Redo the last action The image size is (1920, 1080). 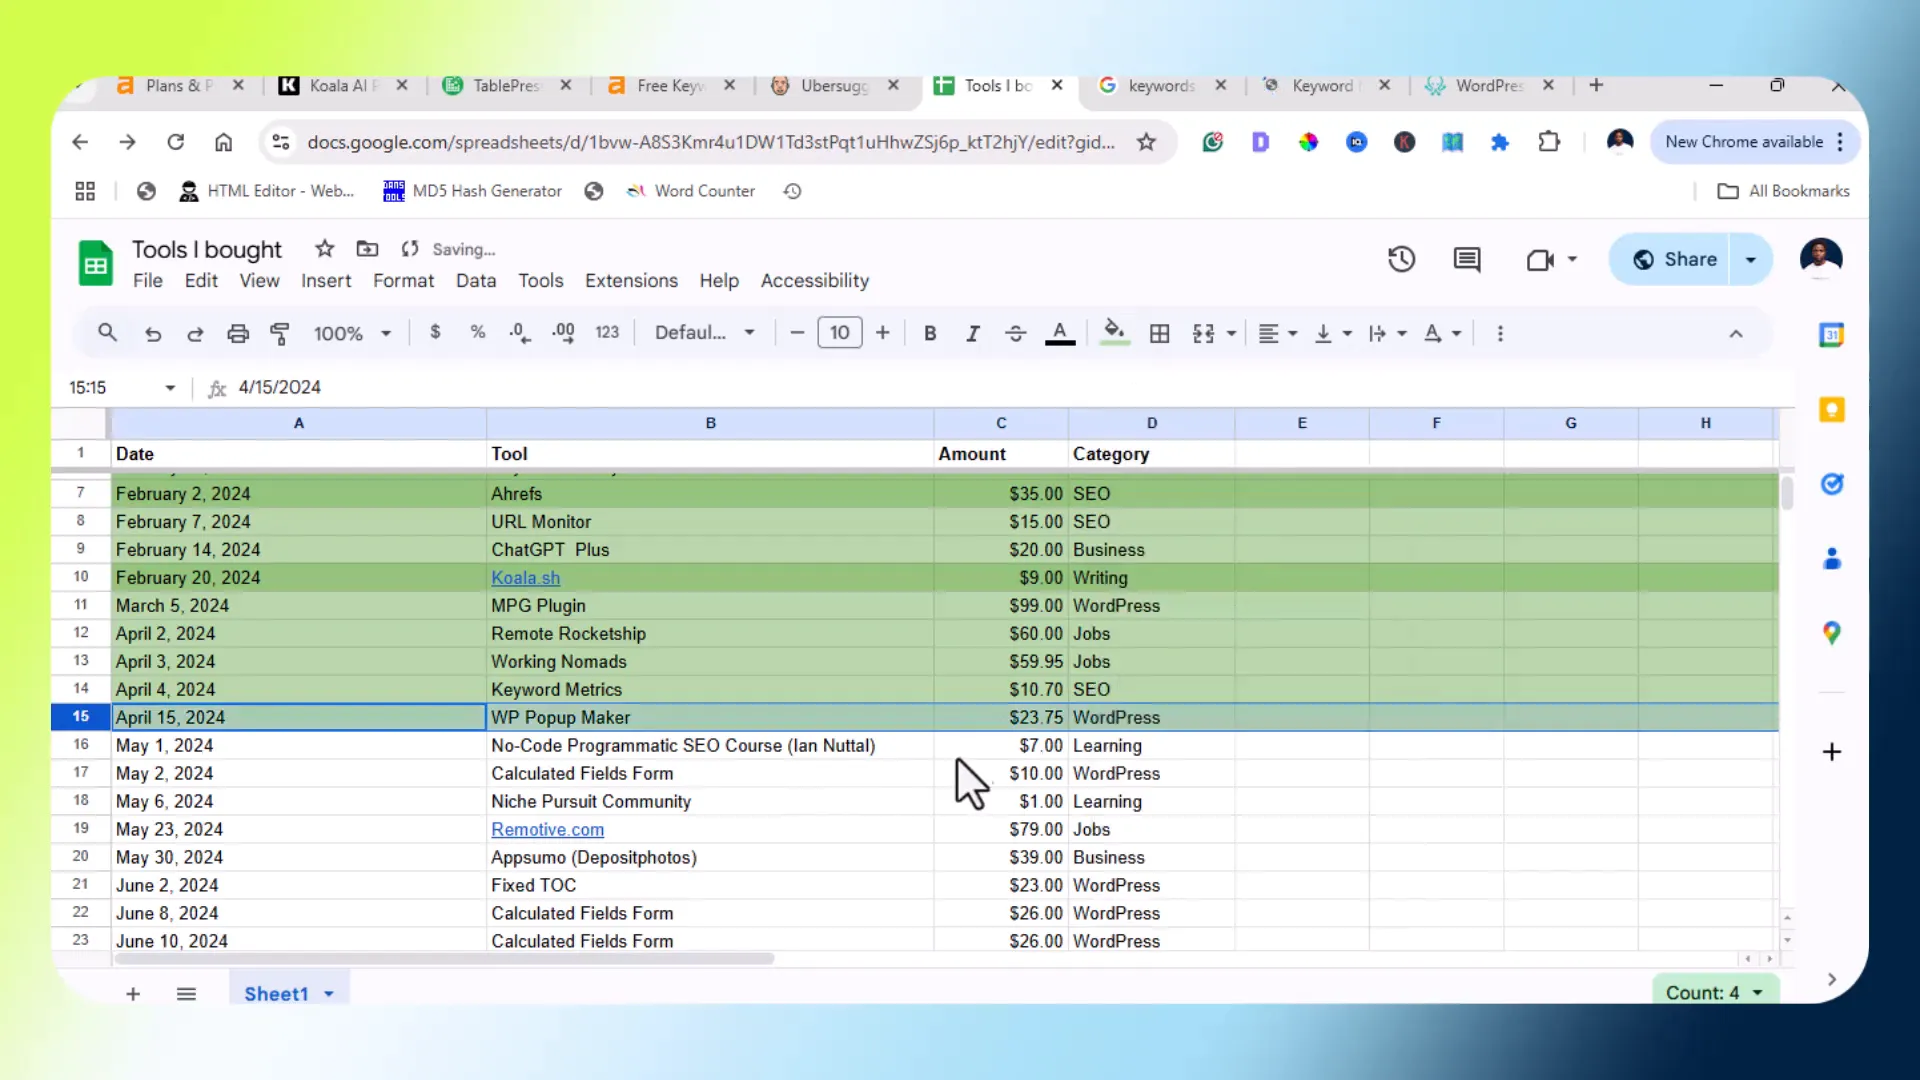195,333
